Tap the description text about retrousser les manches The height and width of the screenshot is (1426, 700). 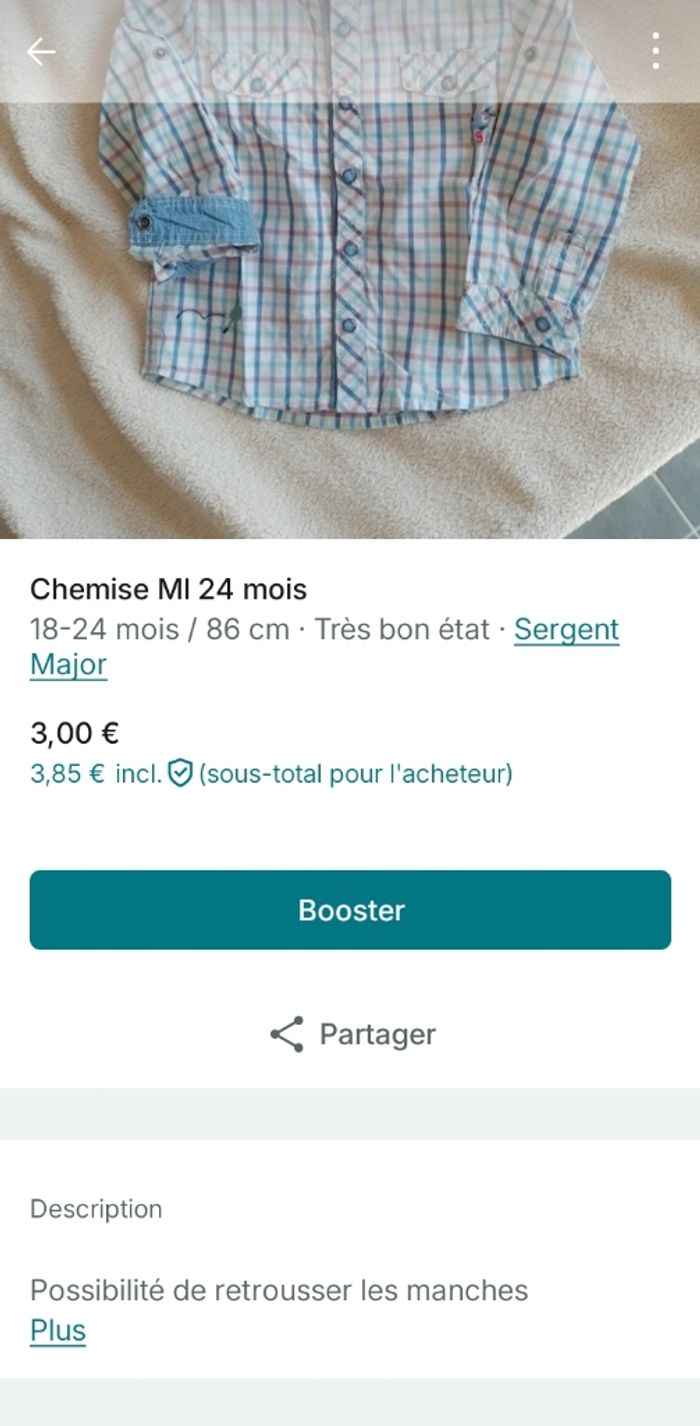click(x=279, y=1290)
